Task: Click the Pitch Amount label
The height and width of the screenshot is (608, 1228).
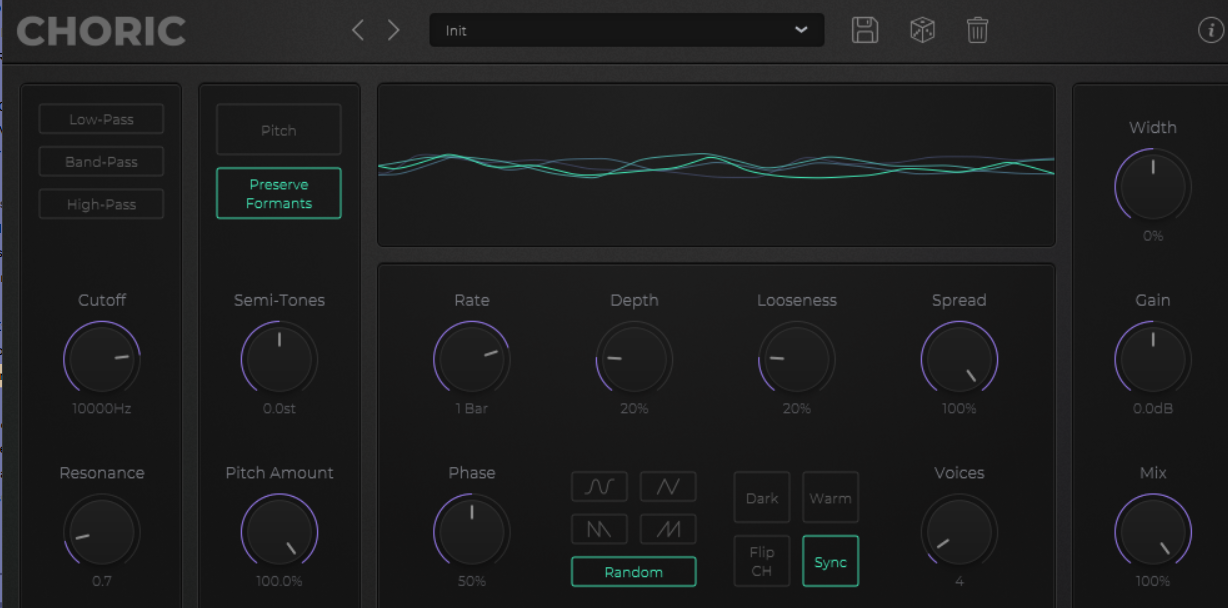Action: [x=279, y=473]
